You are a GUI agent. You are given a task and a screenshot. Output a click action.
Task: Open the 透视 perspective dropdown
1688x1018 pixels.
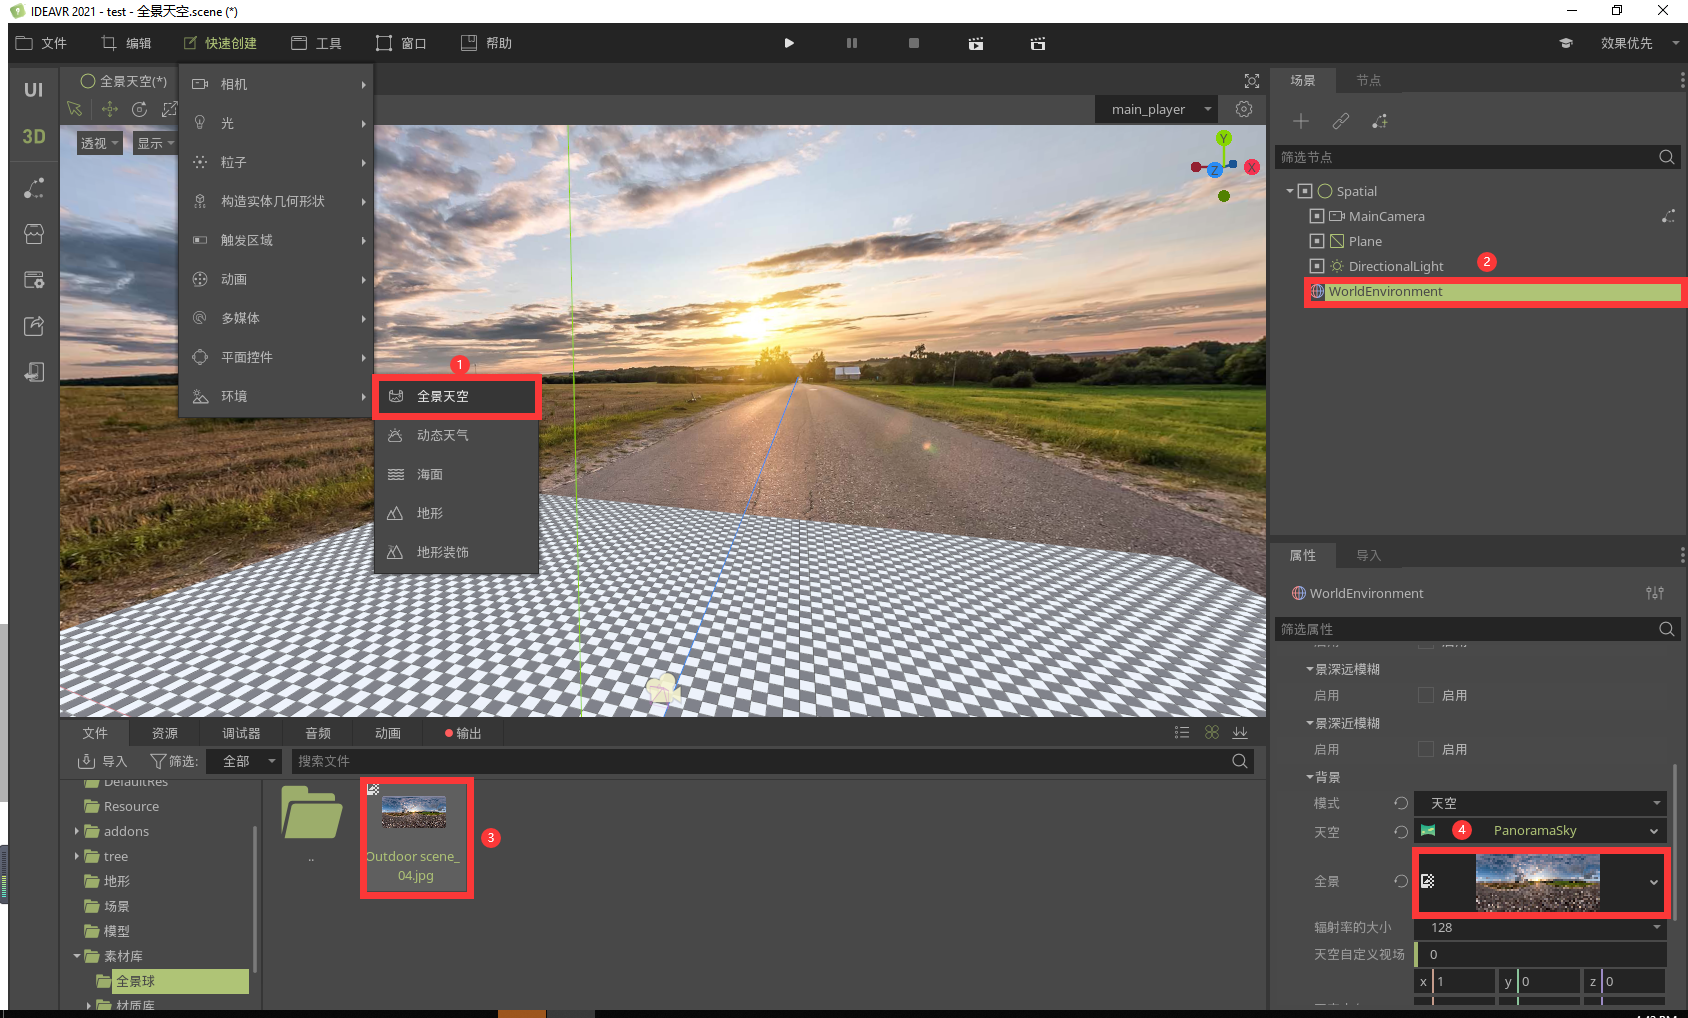(x=100, y=143)
